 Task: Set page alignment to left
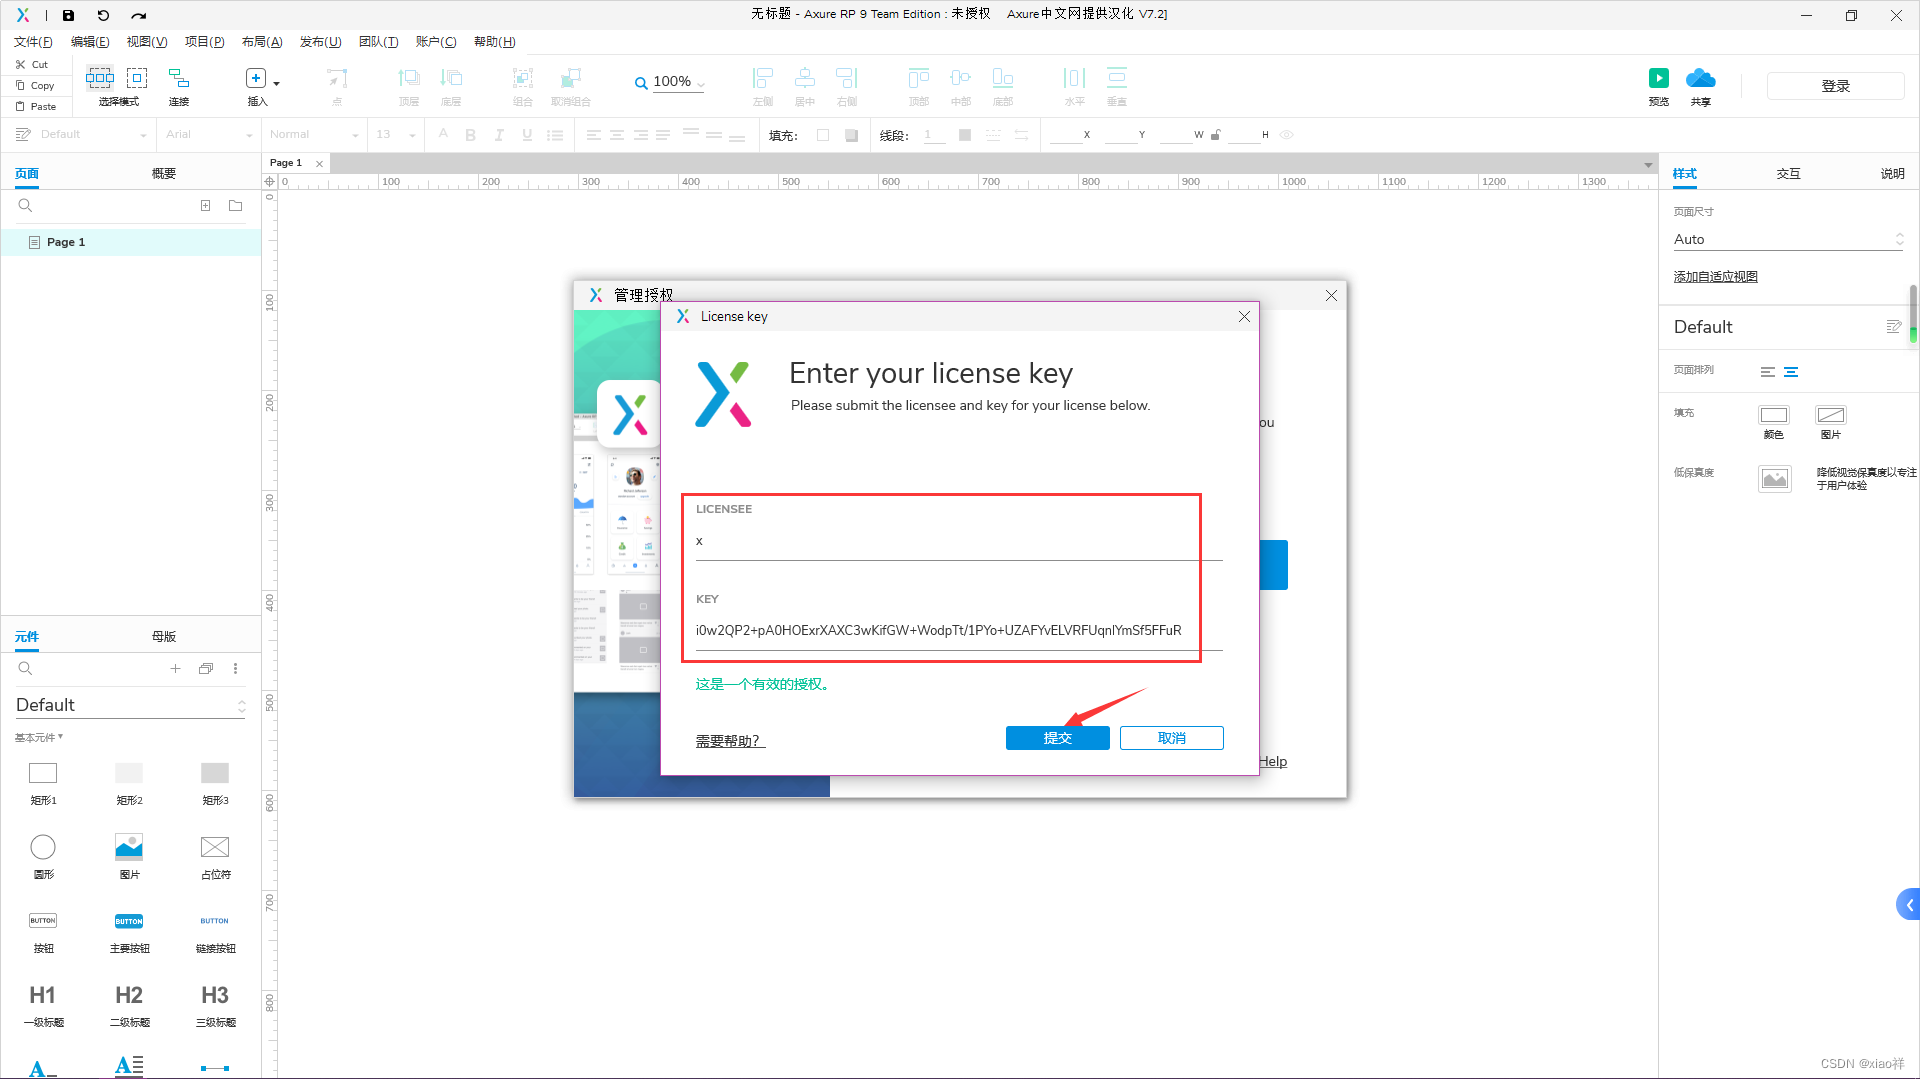[x=1768, y=372]
